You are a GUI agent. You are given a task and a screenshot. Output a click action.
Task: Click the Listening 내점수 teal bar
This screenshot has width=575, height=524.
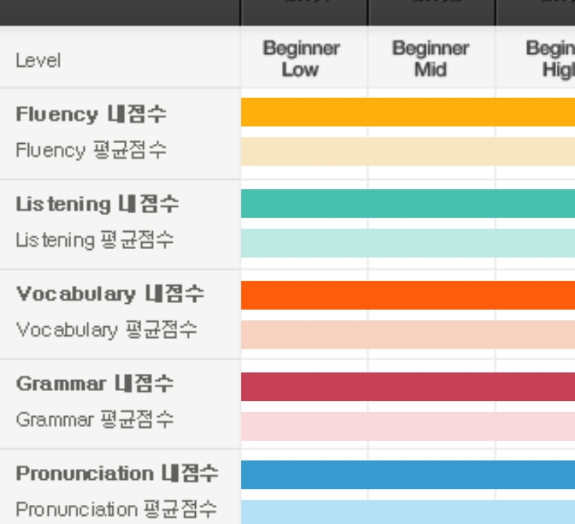tap(408, 204)
